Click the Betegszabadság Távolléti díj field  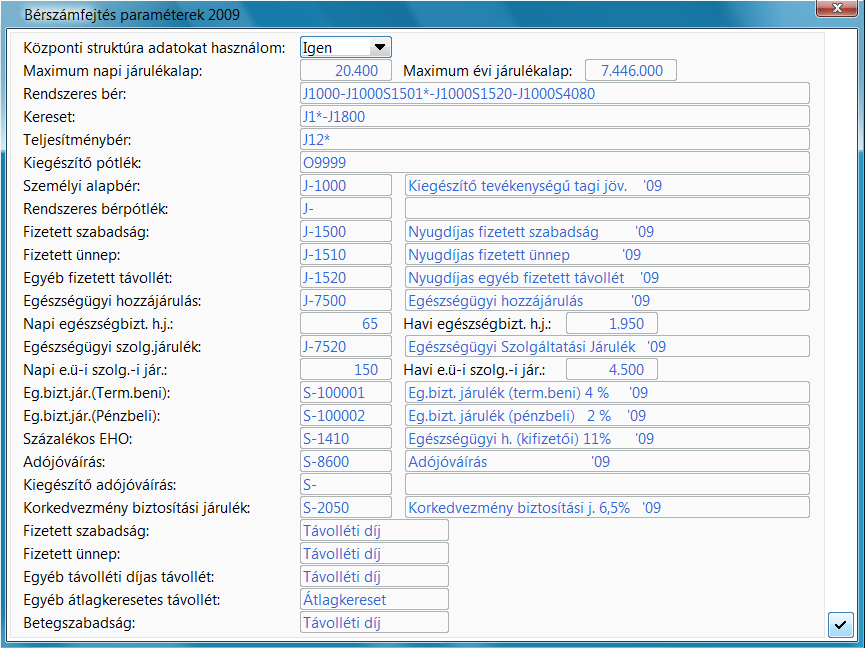374,623
